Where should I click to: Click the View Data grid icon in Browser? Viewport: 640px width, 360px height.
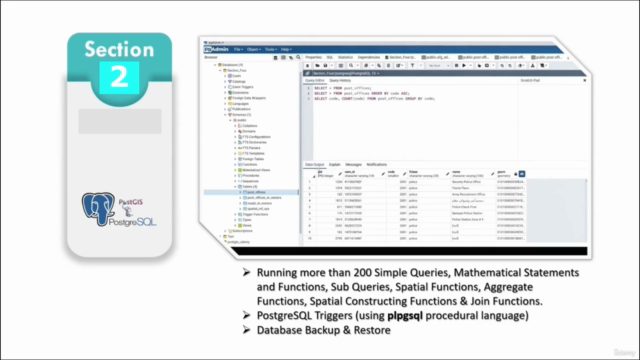pos(283,58)
